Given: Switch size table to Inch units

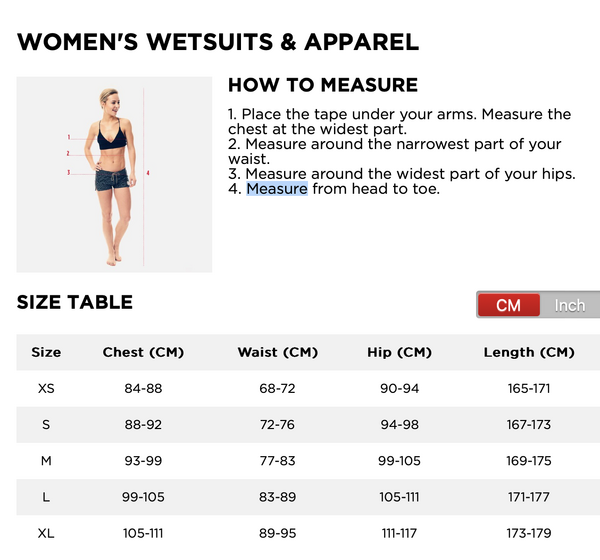Looking at the screenshot, I should (569, 305).
